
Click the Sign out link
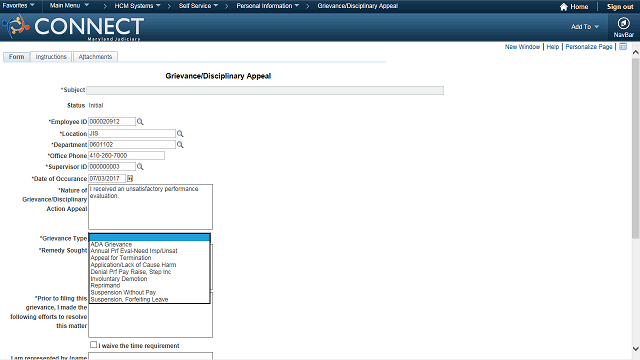[x=620, y=7]
